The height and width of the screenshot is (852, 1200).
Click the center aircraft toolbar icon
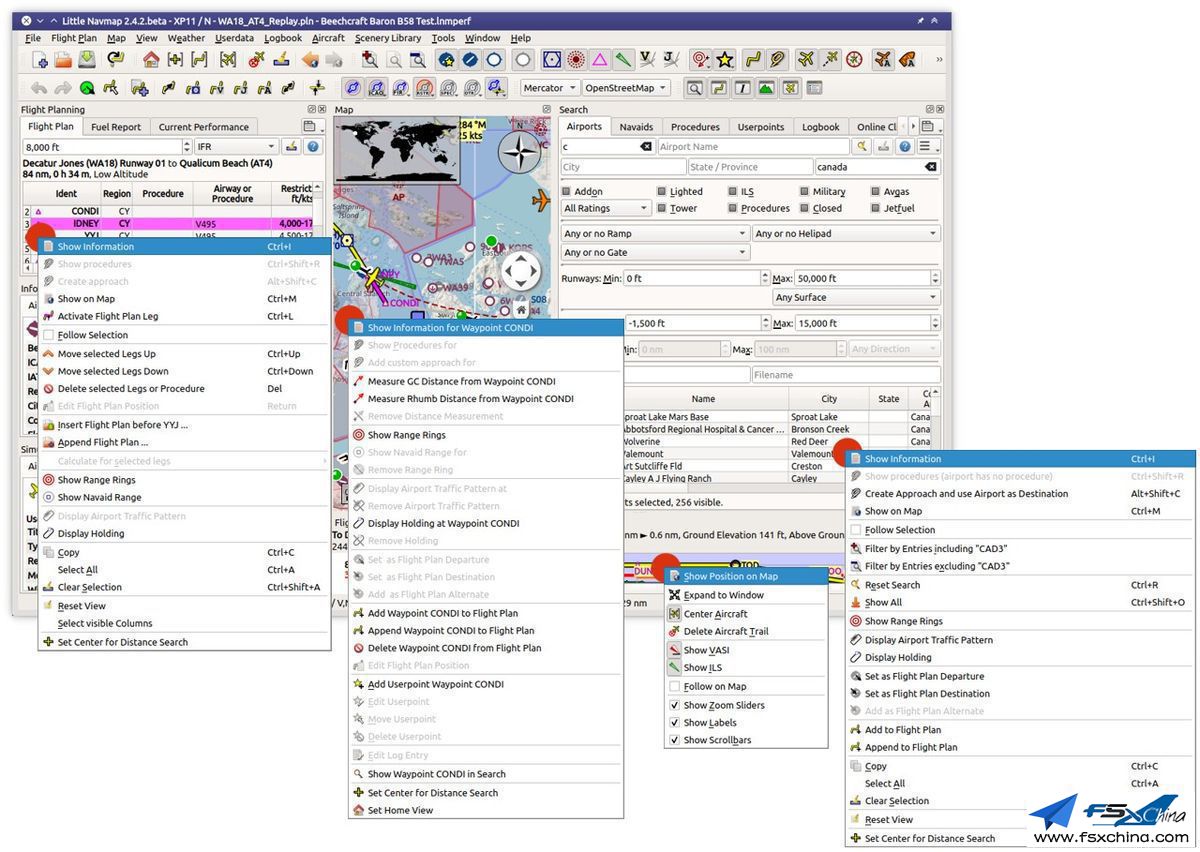pyautogui.click(x=227, y=60)
